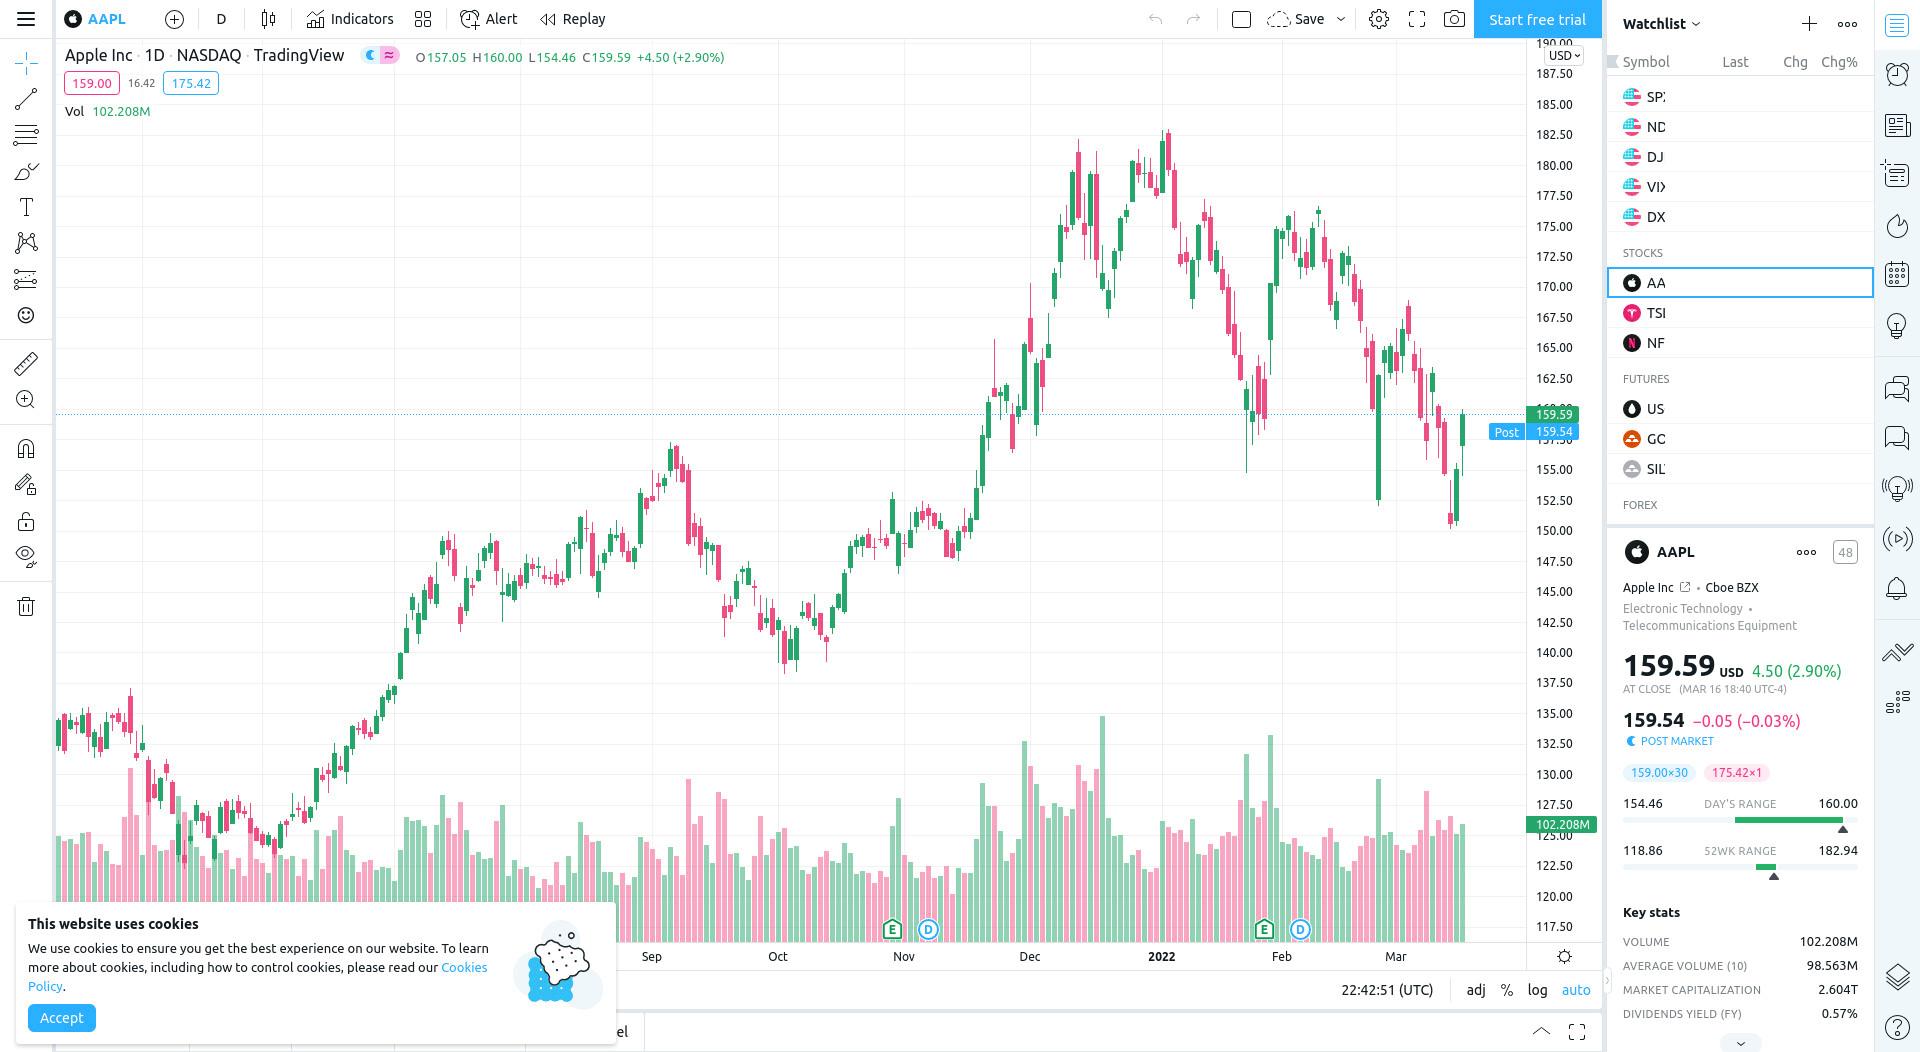Start bar Replay mode
The width and height of the screenshot is (1920, 1052).
573,19
